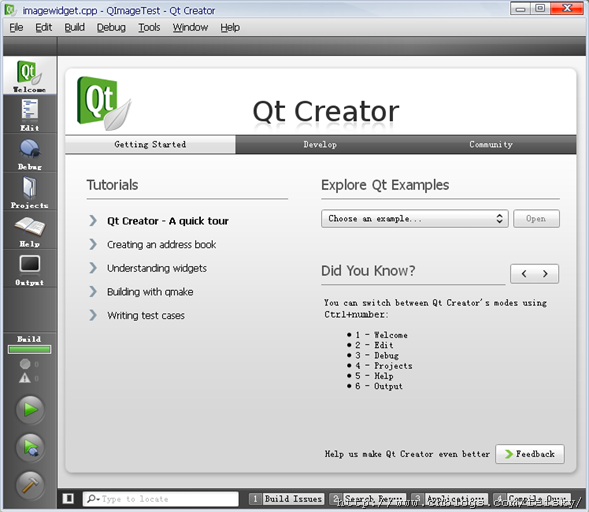Open the Qt Creator - A quick tour tutorial
Screen dimensions: 589x512
pos(168,221)
